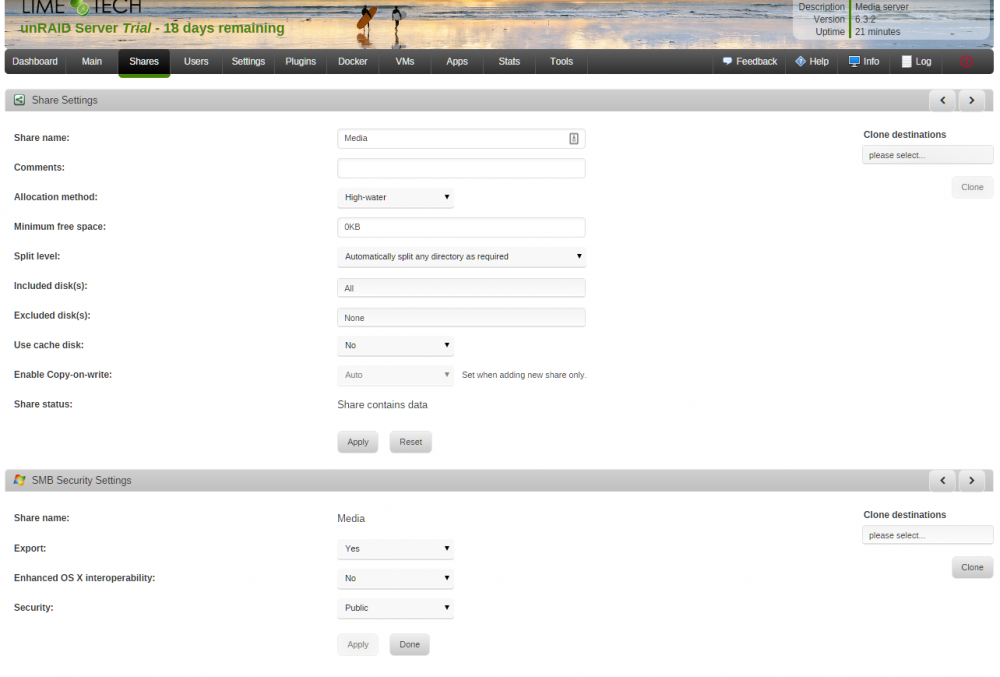
Task: Select the Shares tab
Action: coord(144,62)
